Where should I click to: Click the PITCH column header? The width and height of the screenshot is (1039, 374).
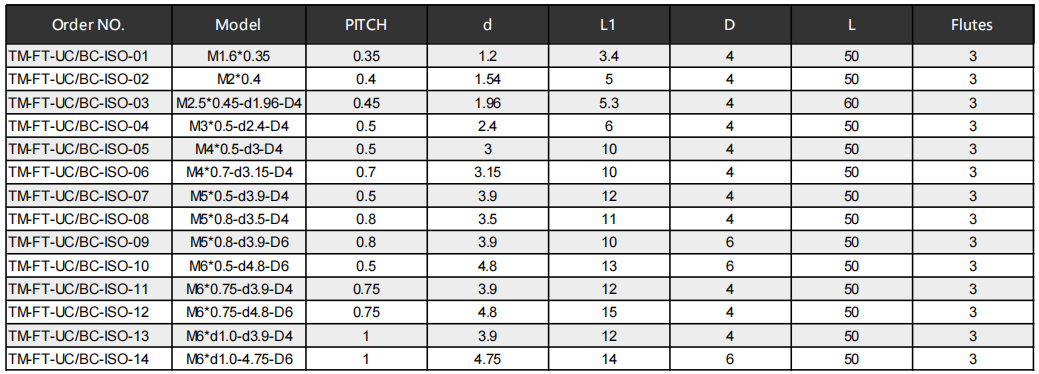click(366, 25)
